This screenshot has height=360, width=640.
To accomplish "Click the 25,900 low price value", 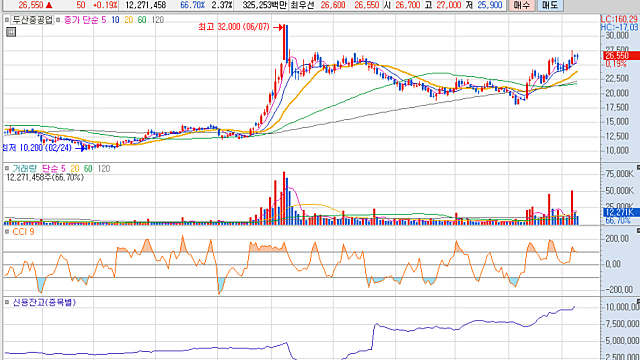I will click(x=489, y=5).
